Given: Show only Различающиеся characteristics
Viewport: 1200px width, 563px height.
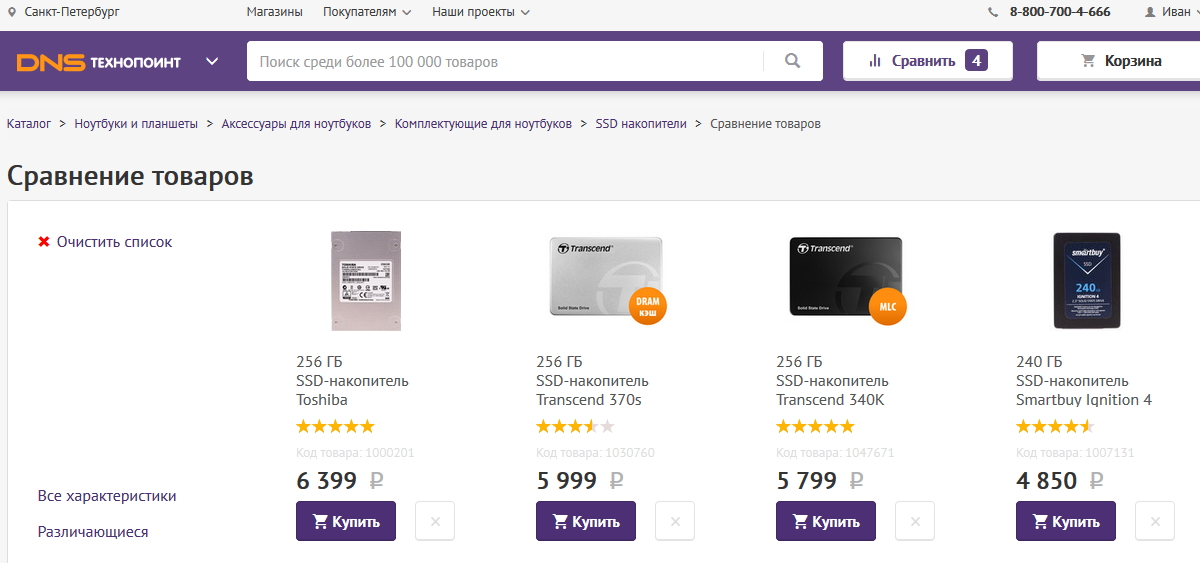Looking at the screenshot, I should coord(93,532).
